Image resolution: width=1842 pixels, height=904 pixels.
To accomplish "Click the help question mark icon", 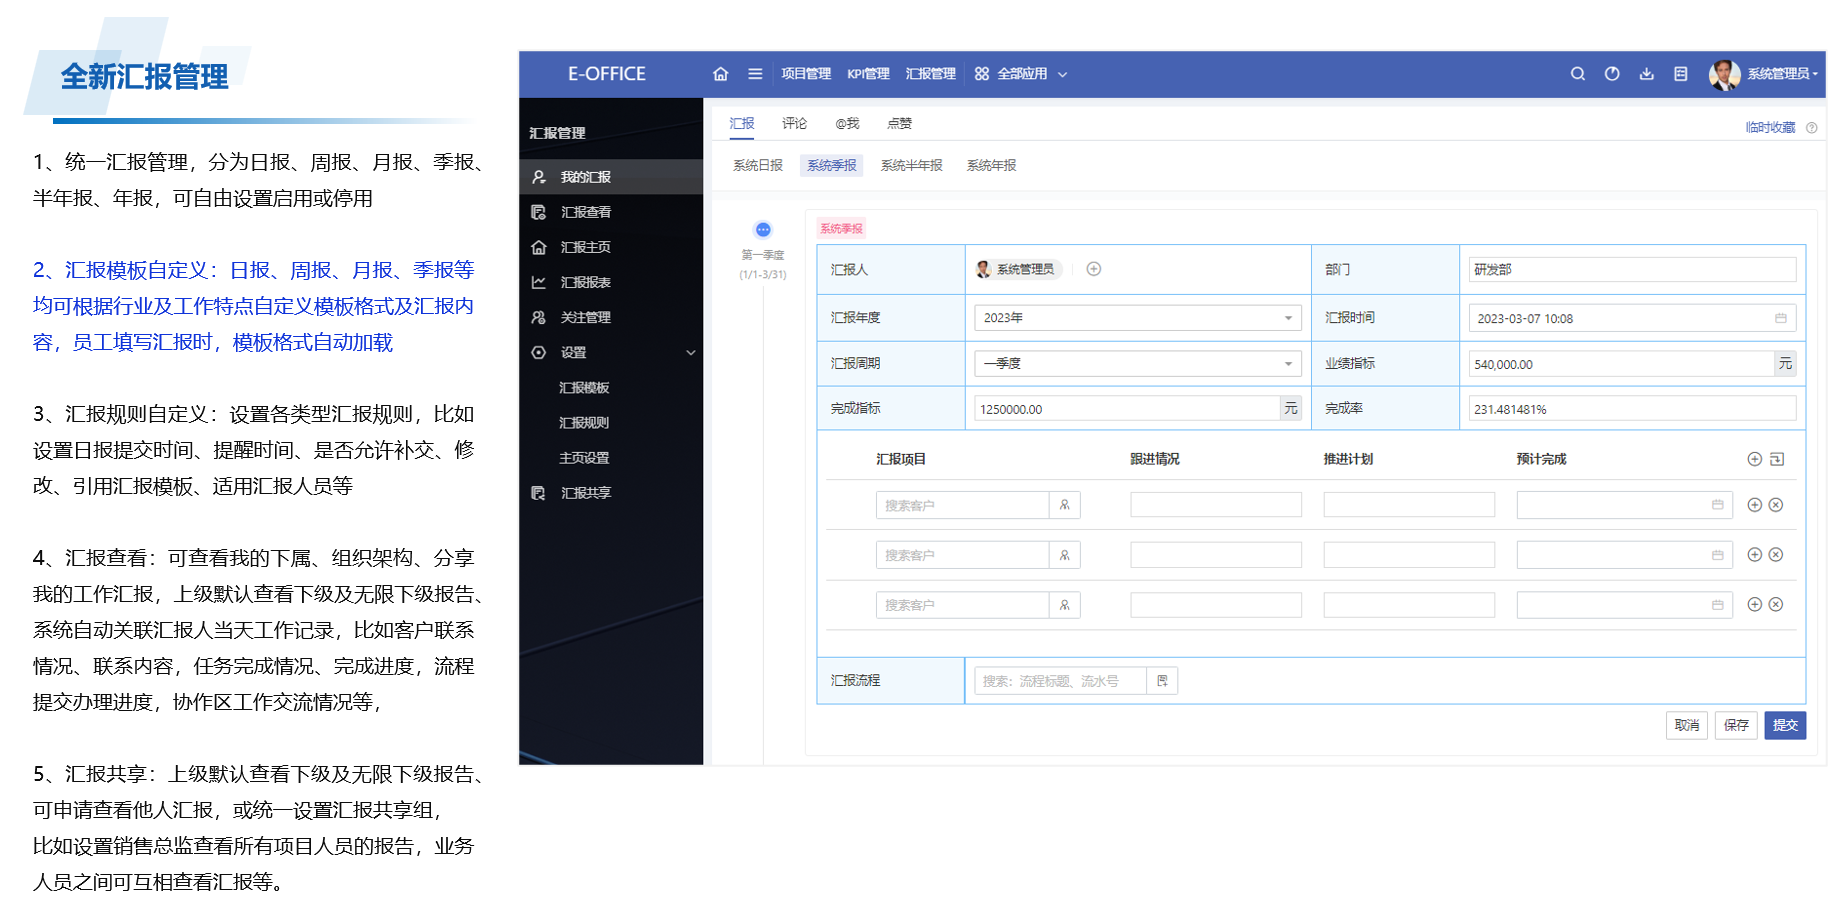I will 1812,128.
